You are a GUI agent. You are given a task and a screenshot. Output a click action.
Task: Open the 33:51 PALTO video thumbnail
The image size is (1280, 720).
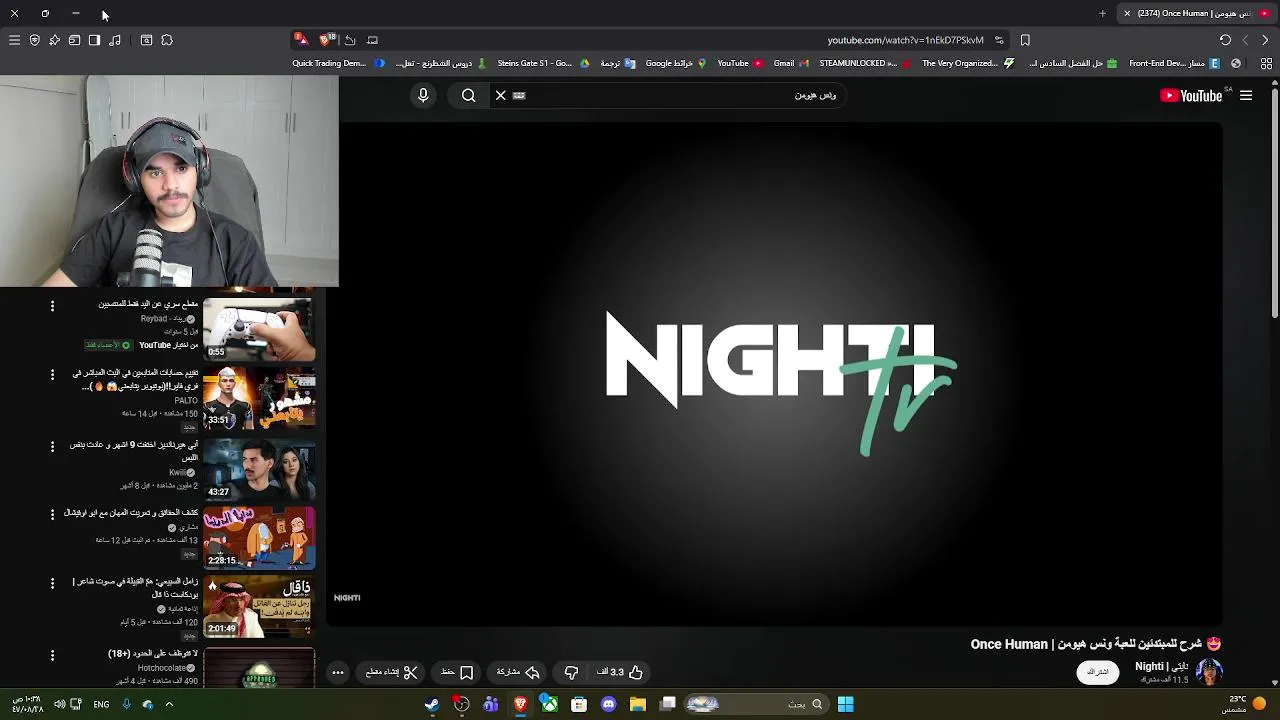[x=259, y=398]
